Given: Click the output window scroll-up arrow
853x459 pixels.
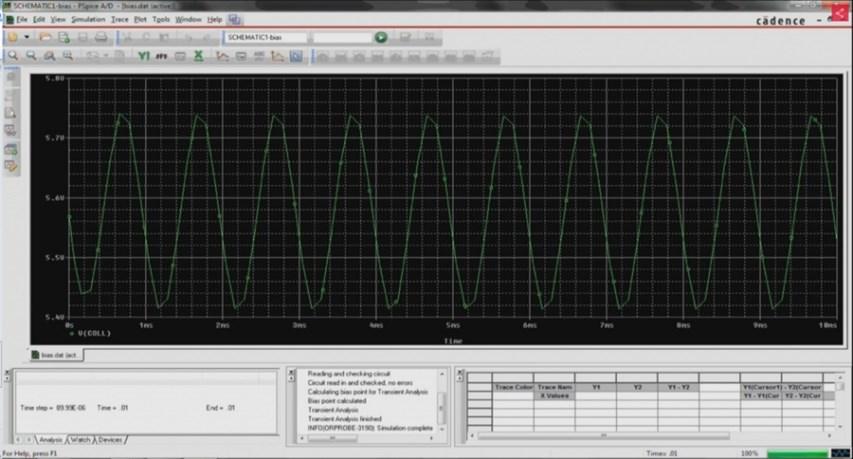Looking at the screenshot, I should click(442, 374).
